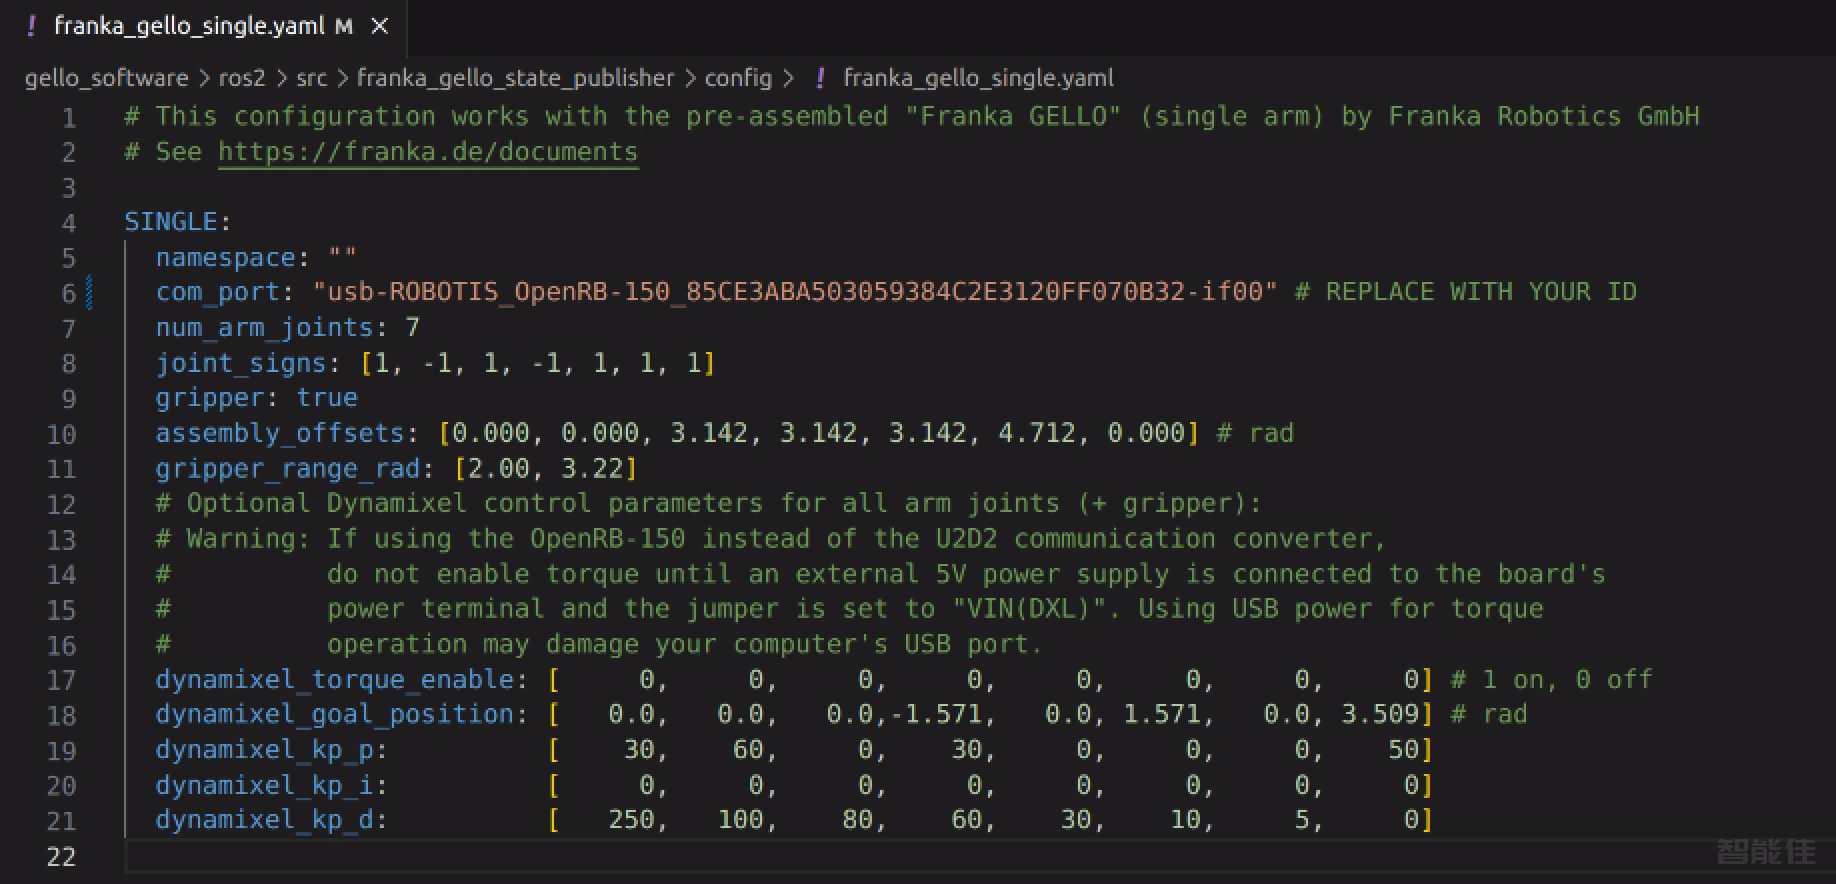The width and height of the screenshot is (1836, 884).
Task: Click the VIN(DXL) jumper text in comment
Action: click(x=1029, y=609)
